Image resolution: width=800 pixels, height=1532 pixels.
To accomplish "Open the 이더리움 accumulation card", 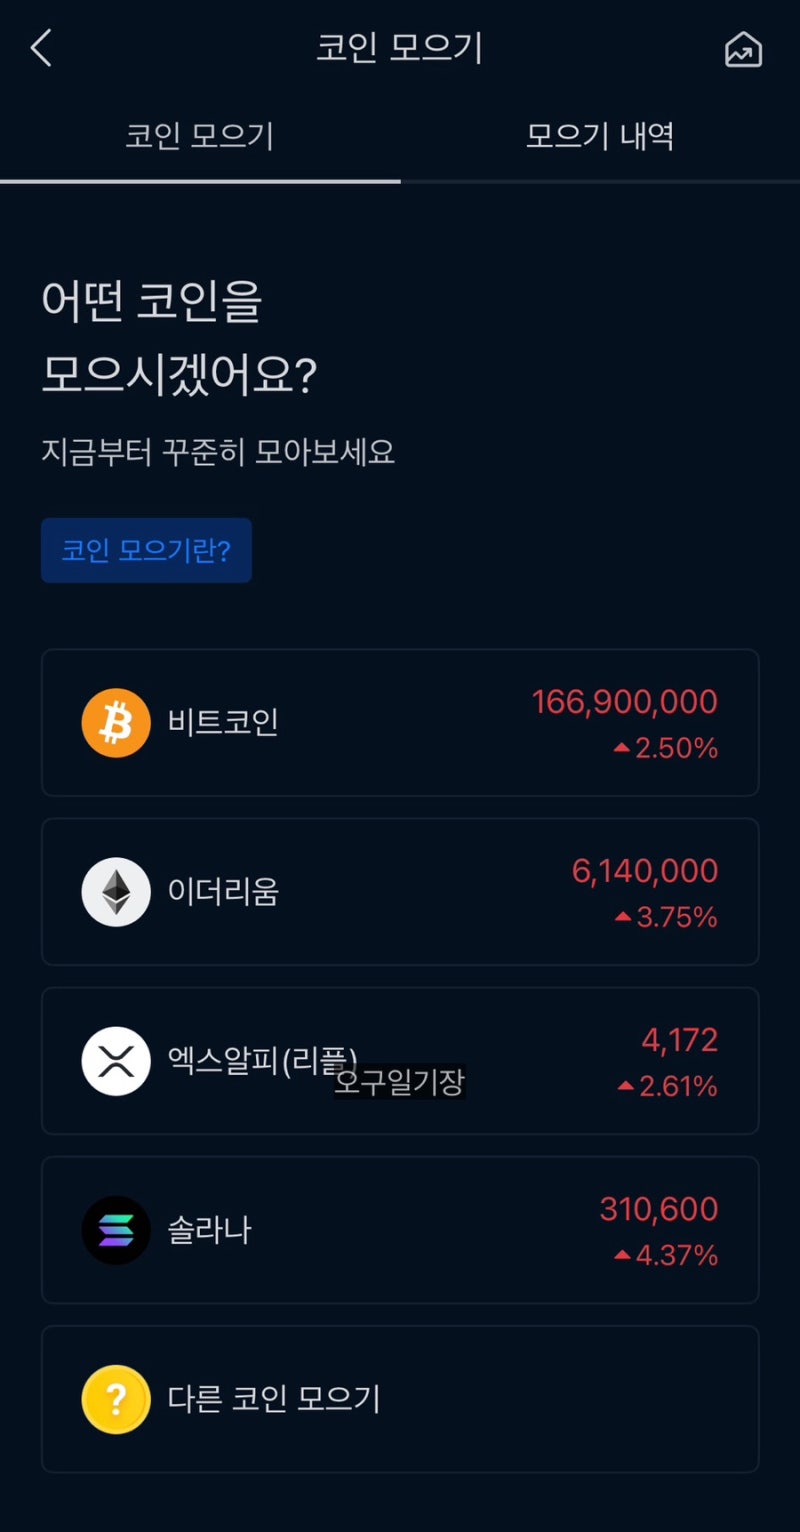I will coord(400,891).
